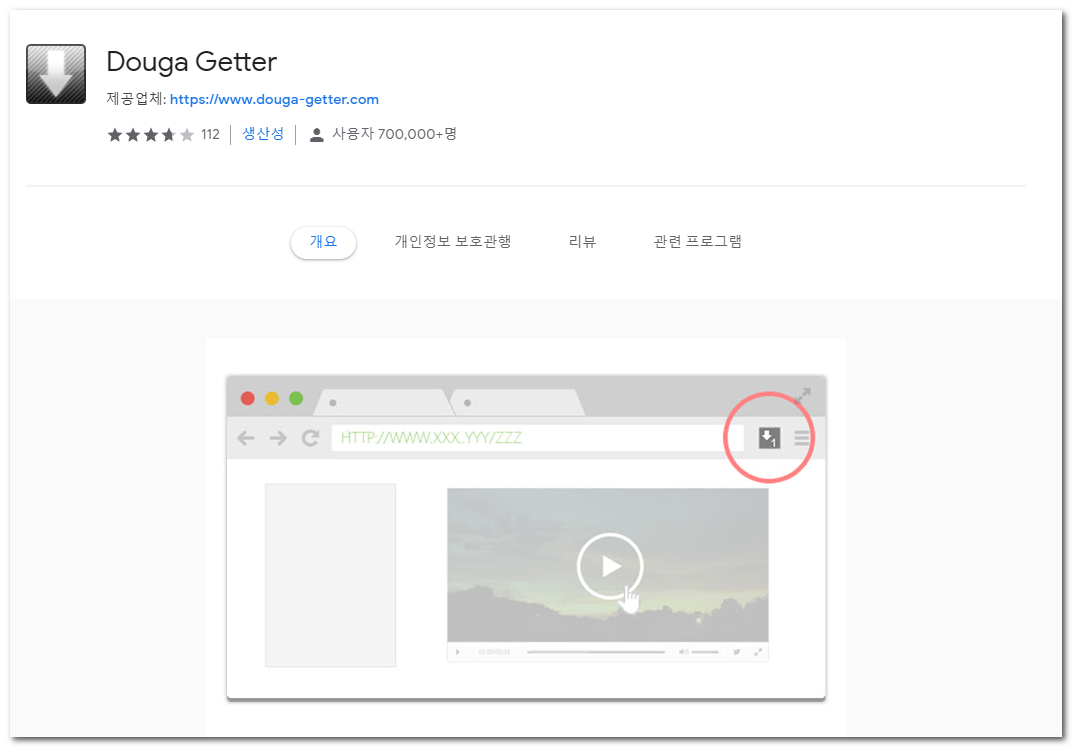This screenshot has height=748, width=1073.
Task: Open the https://www.douga-getter.com provider link
Action: click(274, 99)
